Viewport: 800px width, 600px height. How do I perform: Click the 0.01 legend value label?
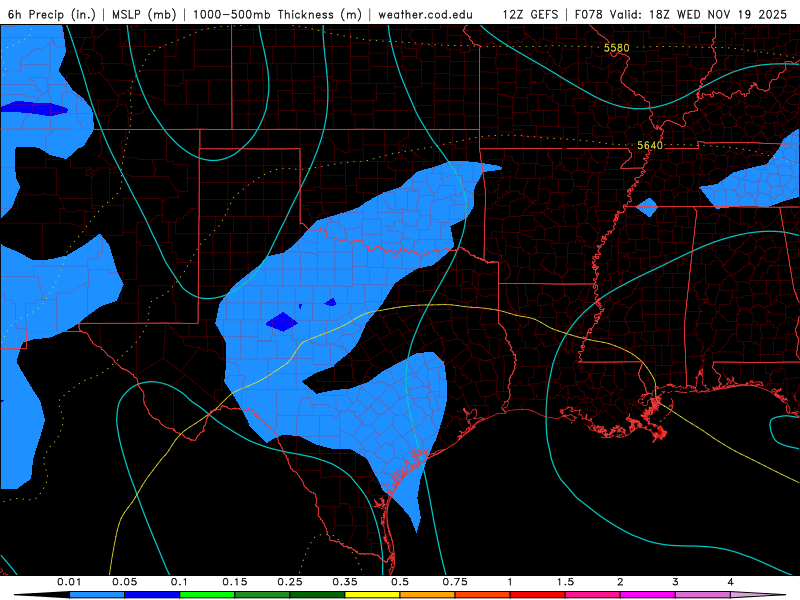[x=69, y=582]
